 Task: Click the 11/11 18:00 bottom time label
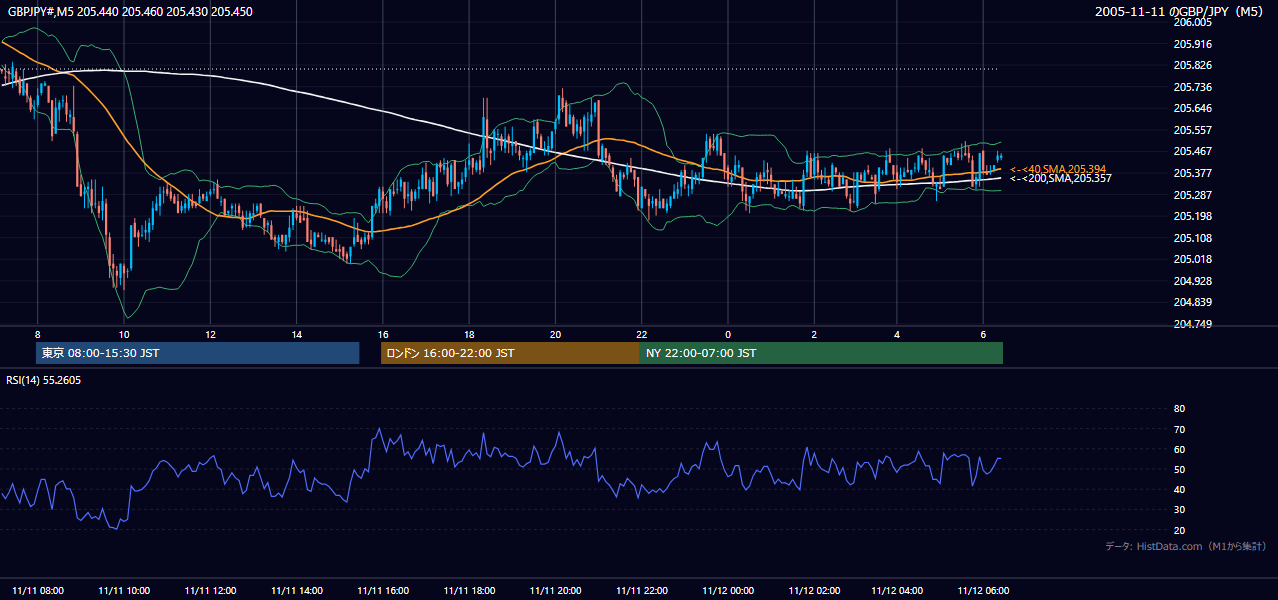469,590
